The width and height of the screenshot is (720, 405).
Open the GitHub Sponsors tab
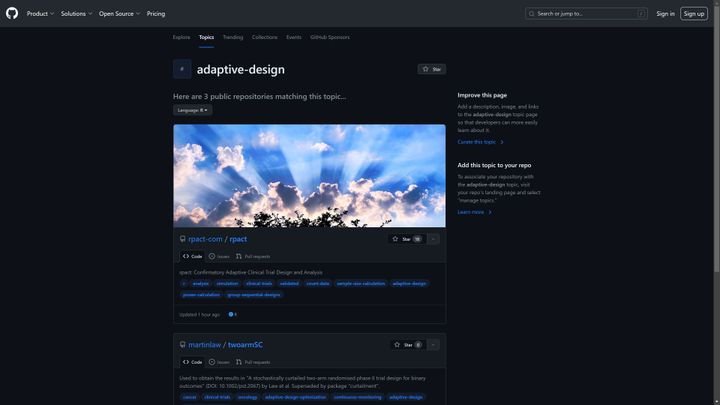pyautogui.click(x=330, y=37)
